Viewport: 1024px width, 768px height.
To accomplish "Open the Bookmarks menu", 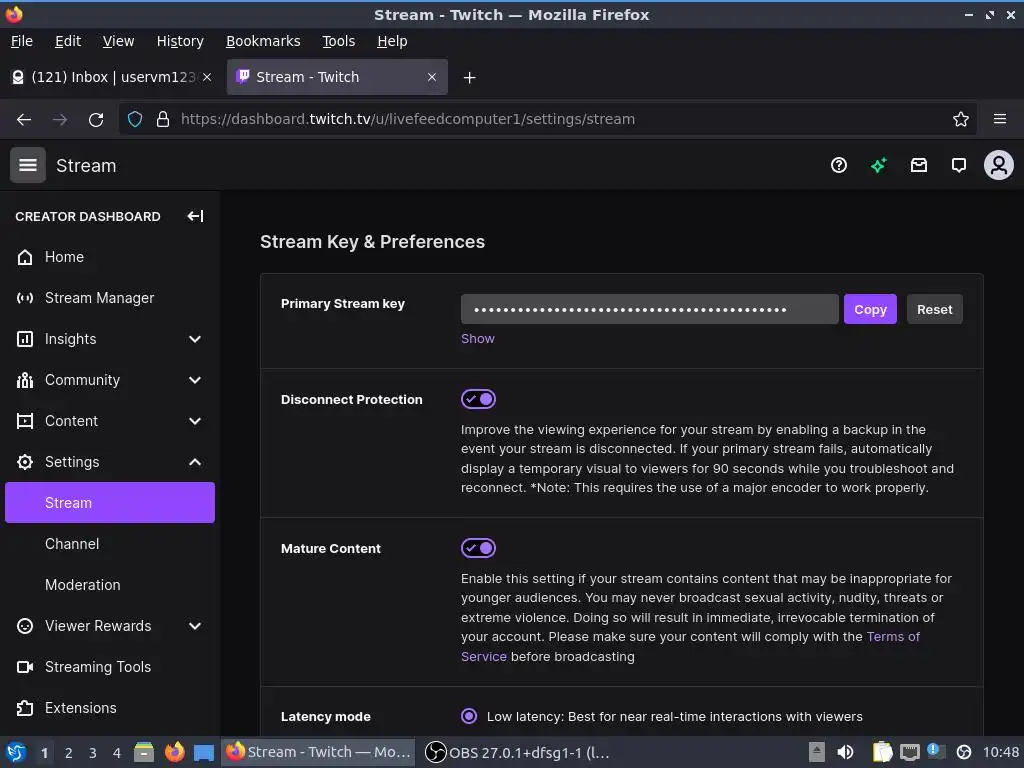I will point(263,41).
